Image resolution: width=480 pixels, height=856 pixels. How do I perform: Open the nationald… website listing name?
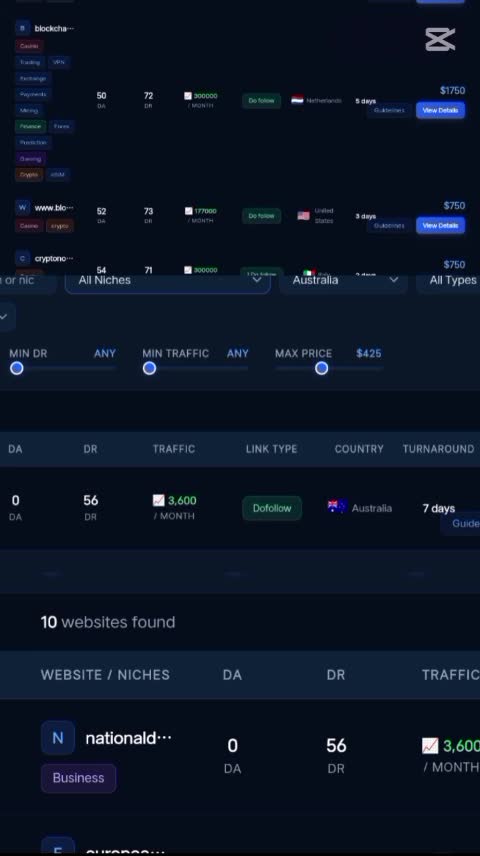pos(128,738)
